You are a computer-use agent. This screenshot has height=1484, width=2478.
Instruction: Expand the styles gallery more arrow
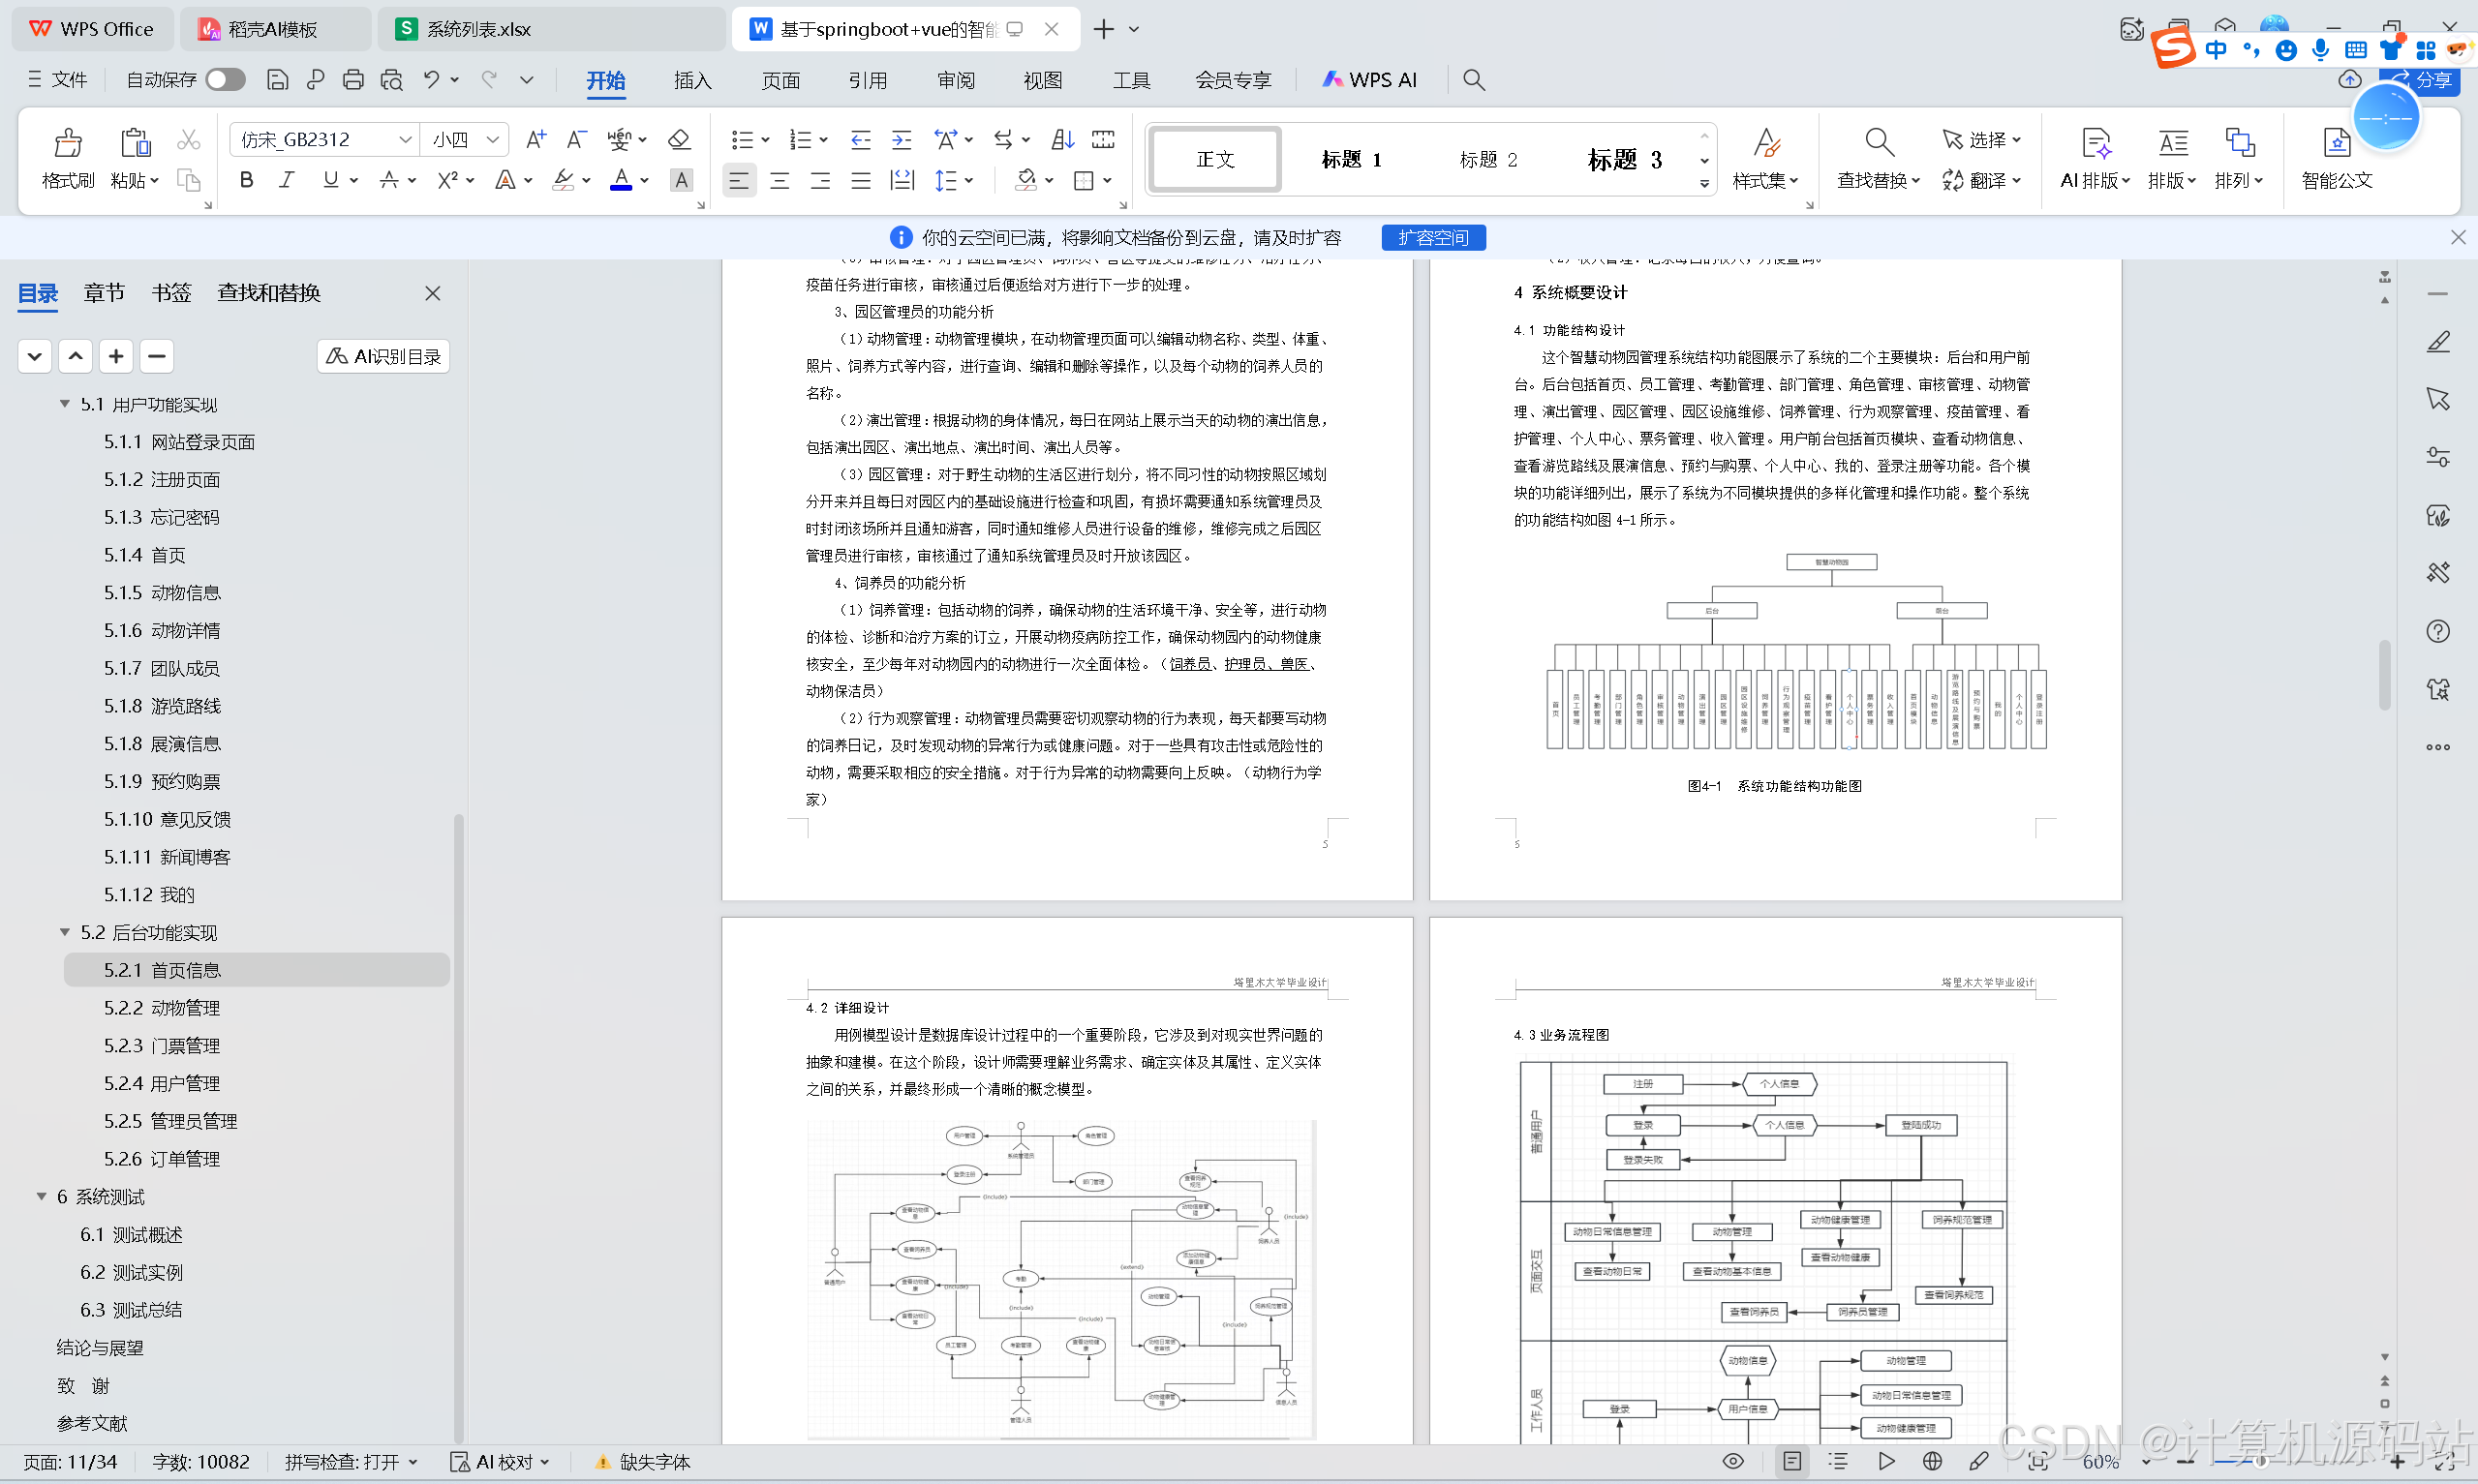(x=1704, y=183)
